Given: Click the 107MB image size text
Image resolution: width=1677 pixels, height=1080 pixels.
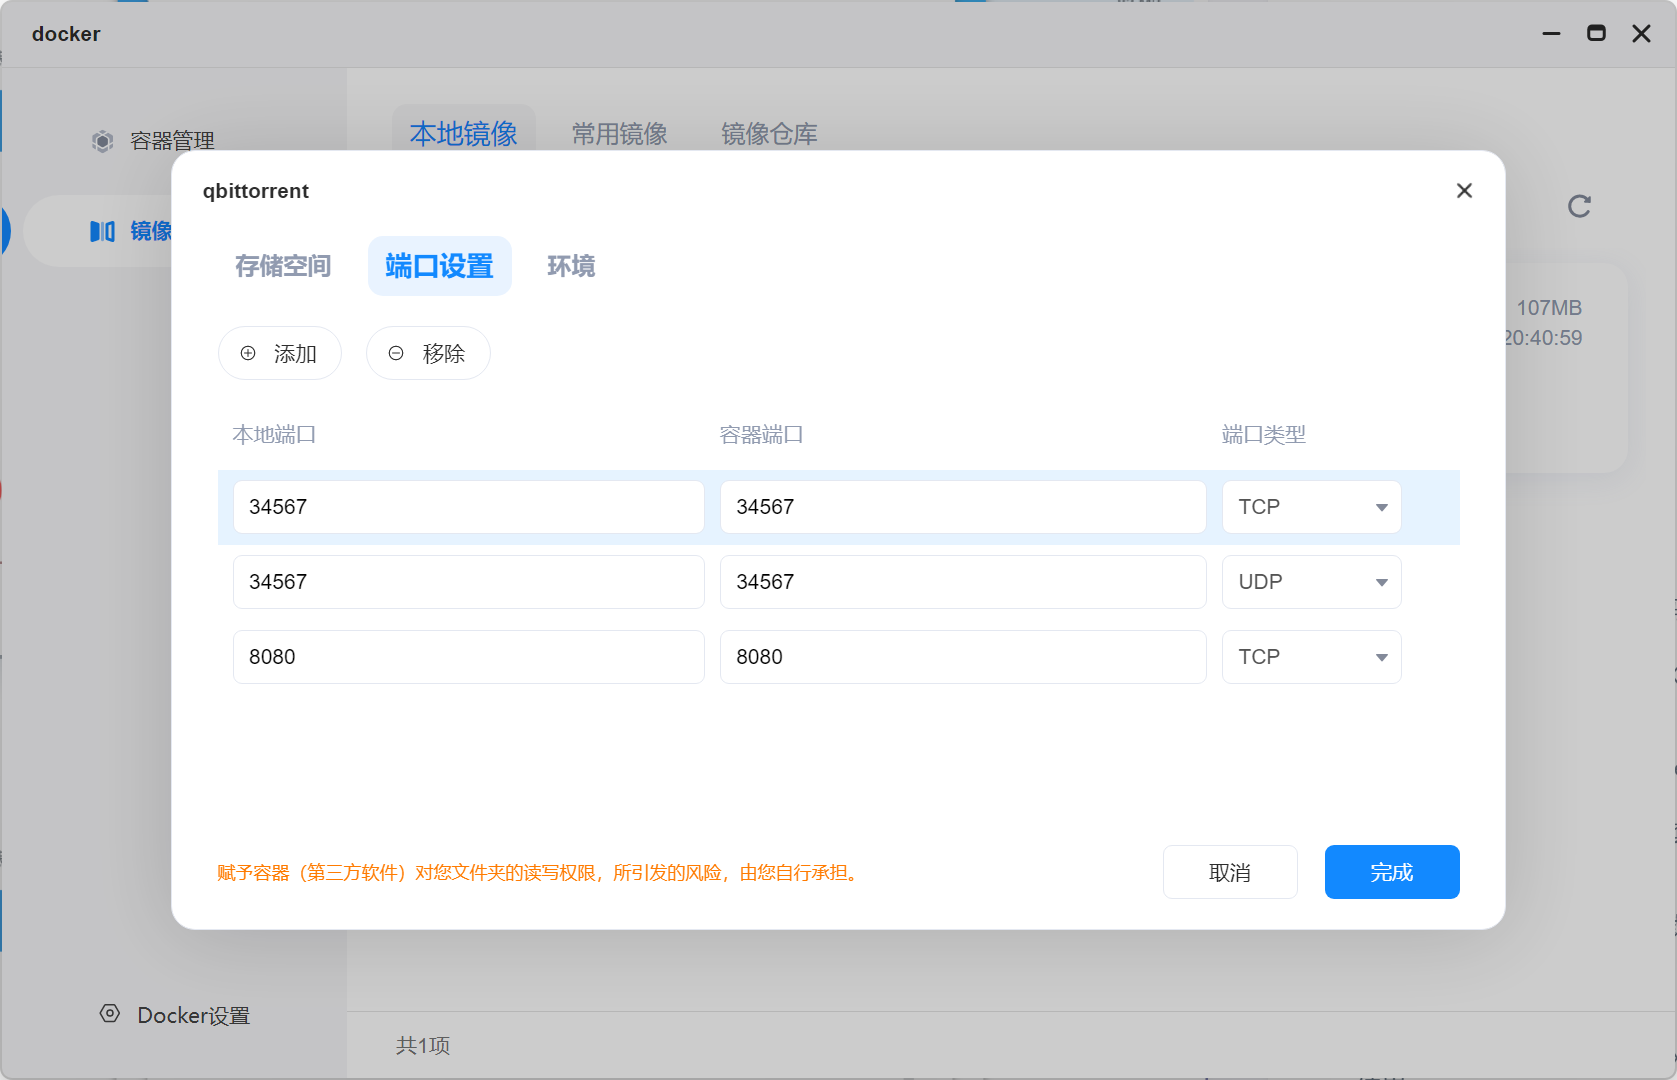Looking at the screenshot, I should pos(1549,308).
